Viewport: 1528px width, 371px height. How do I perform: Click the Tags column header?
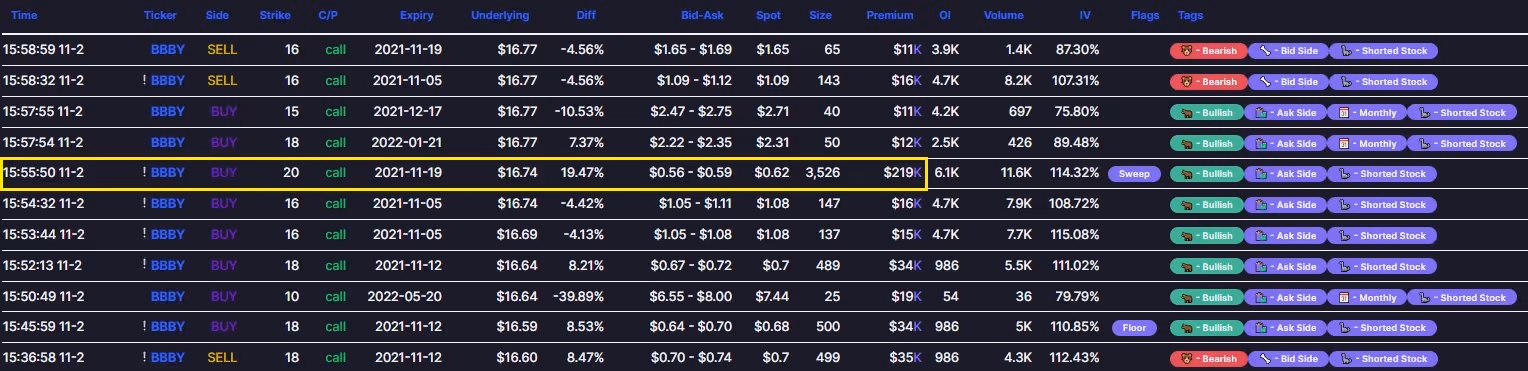pyautogui.click(x=1191, y=16)
